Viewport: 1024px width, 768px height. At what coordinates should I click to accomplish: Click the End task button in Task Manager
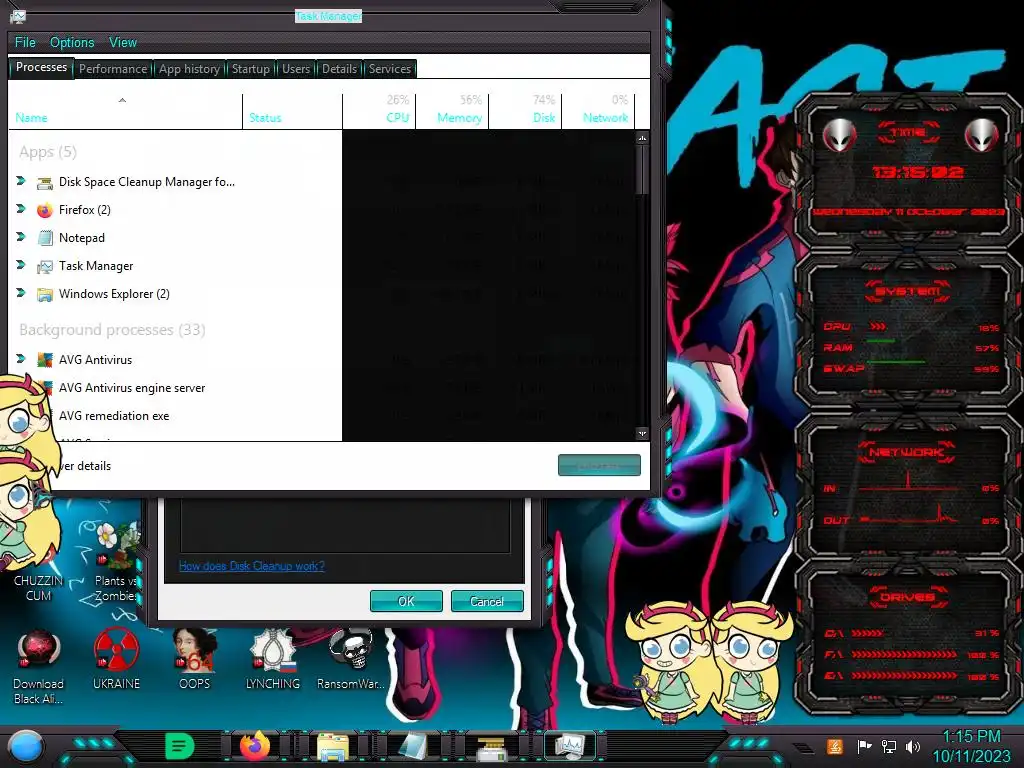[x=600, y=466]
